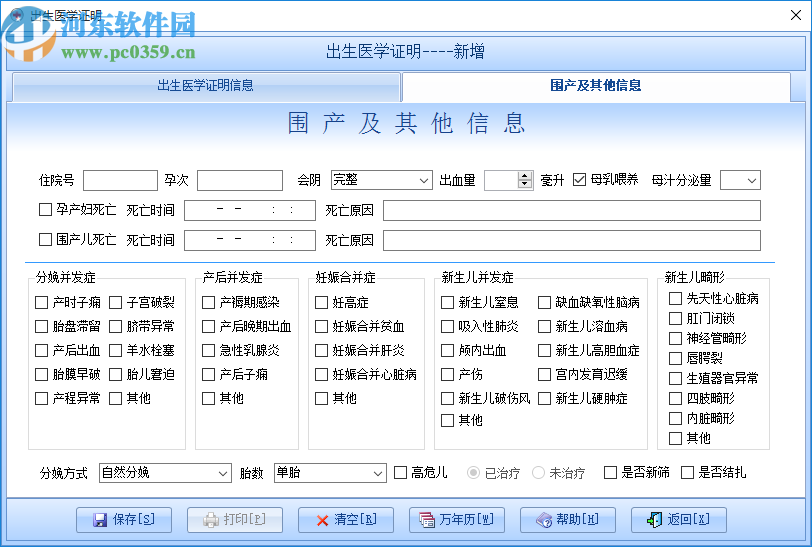Close the 出生医学证明 window
Screen dimensions: 812x547
click(x=796, y=15)
